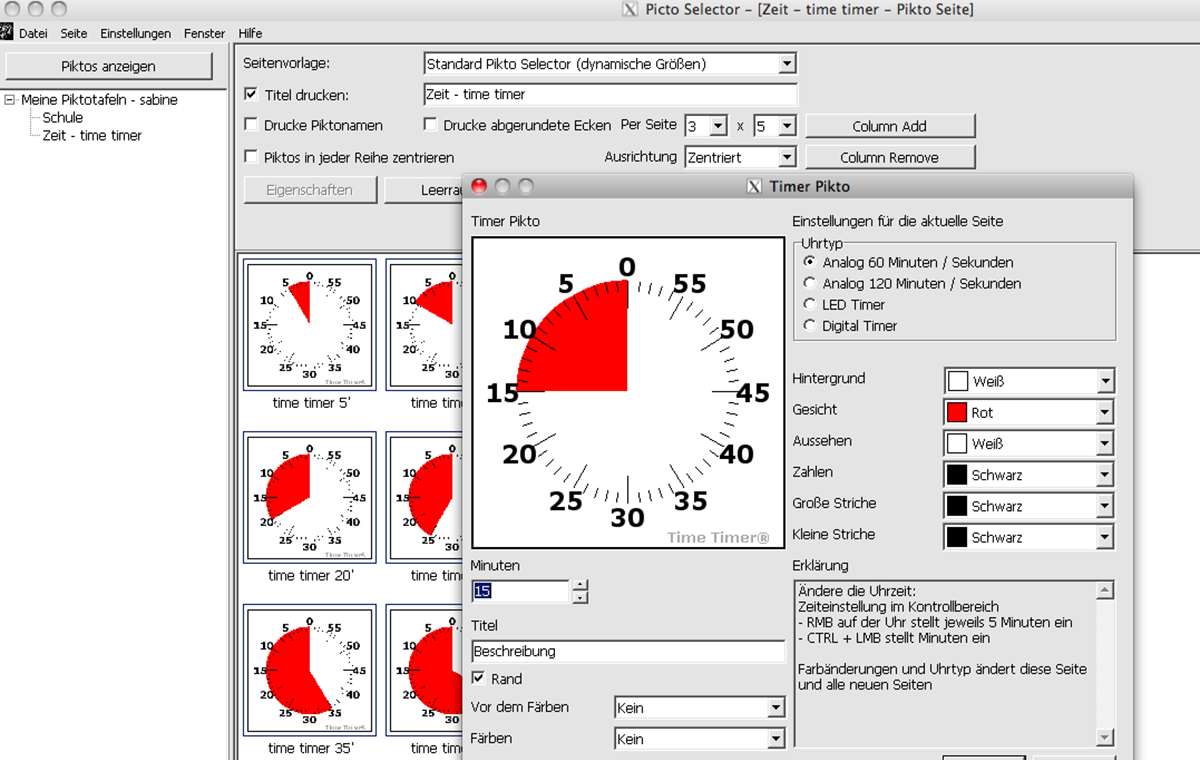Enable Drucke Piktonamen checkbox
Image resolution: width=1200 pixels, height=760 pixels.
click(x=252, y=126)
